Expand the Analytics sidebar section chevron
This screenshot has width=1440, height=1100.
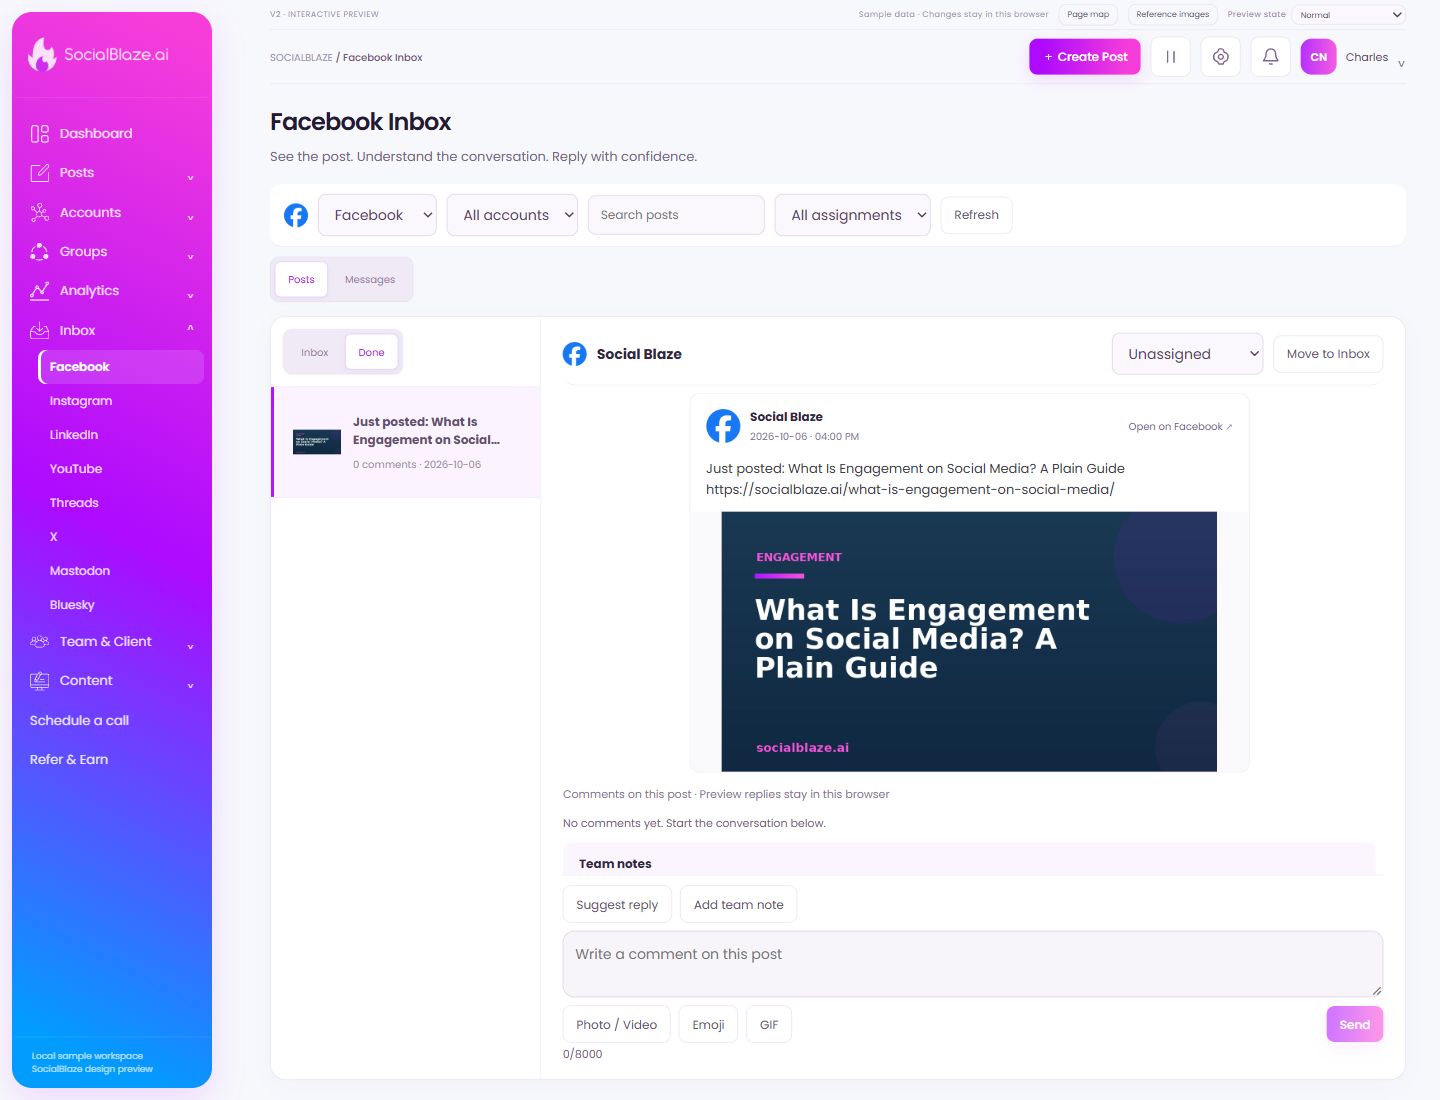click(x=190, y=296)
